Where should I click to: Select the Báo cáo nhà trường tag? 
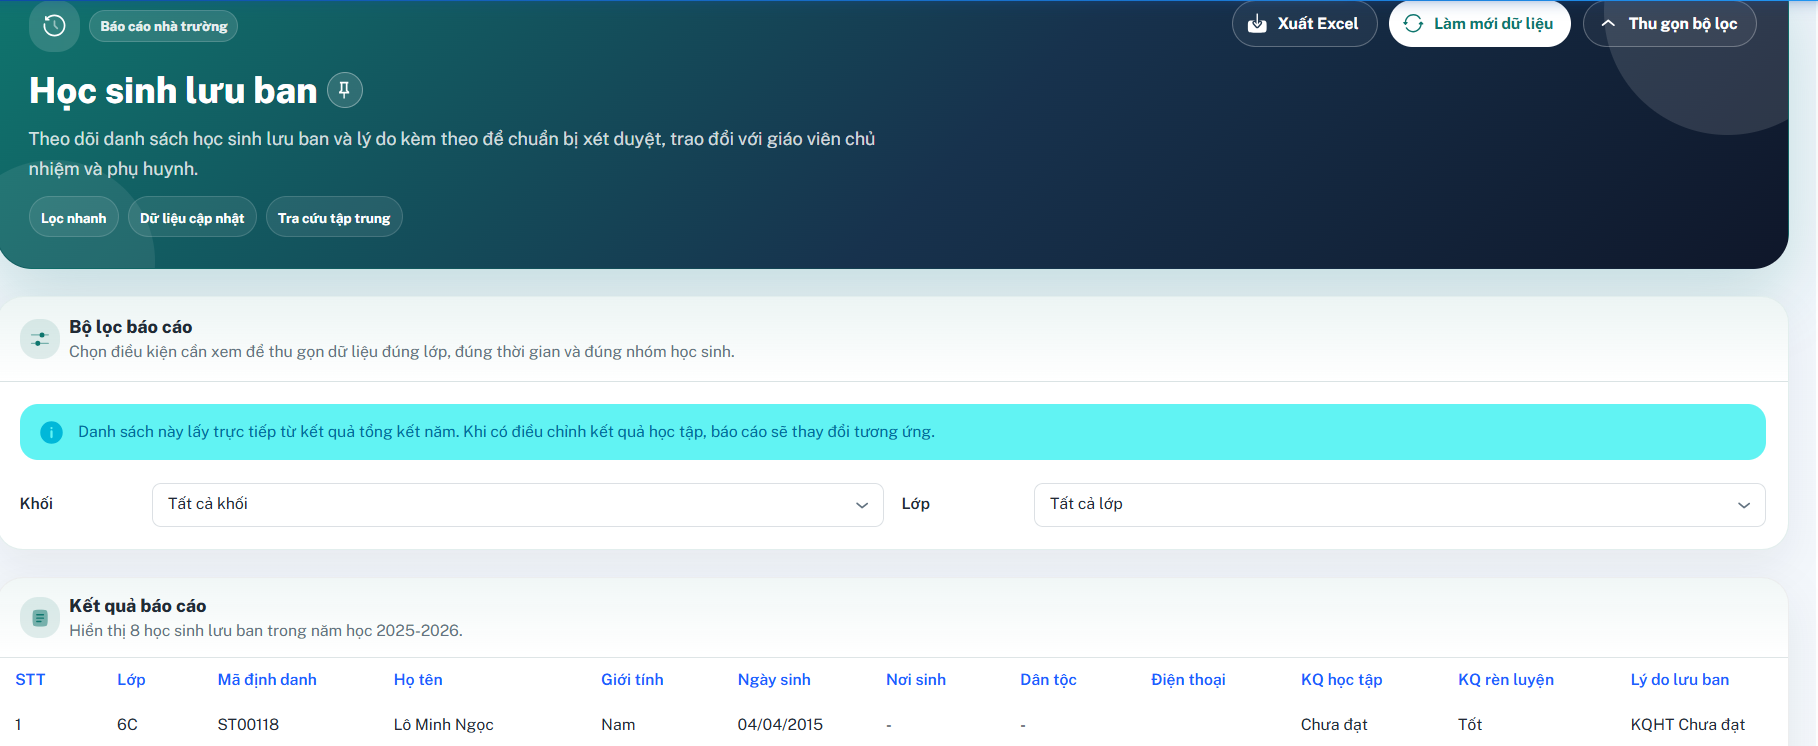tap(164, 26)
